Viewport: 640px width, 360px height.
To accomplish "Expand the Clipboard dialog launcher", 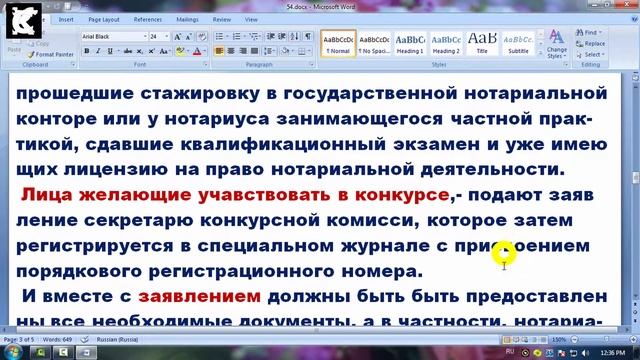I will pyautogui.click(x=73, y=64).
